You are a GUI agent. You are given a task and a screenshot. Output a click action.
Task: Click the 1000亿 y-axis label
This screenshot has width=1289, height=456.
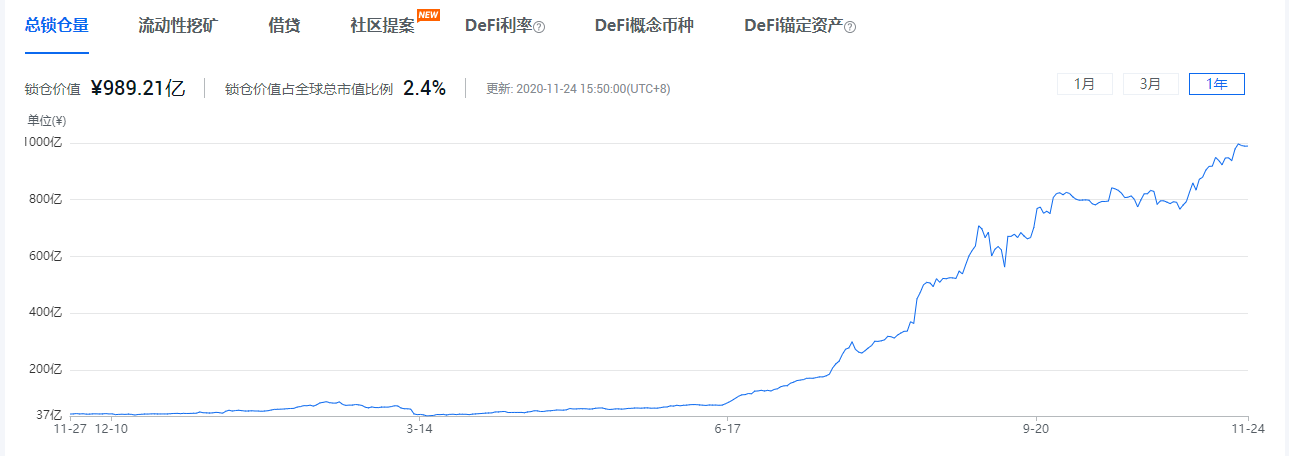(x=44, y=142)
